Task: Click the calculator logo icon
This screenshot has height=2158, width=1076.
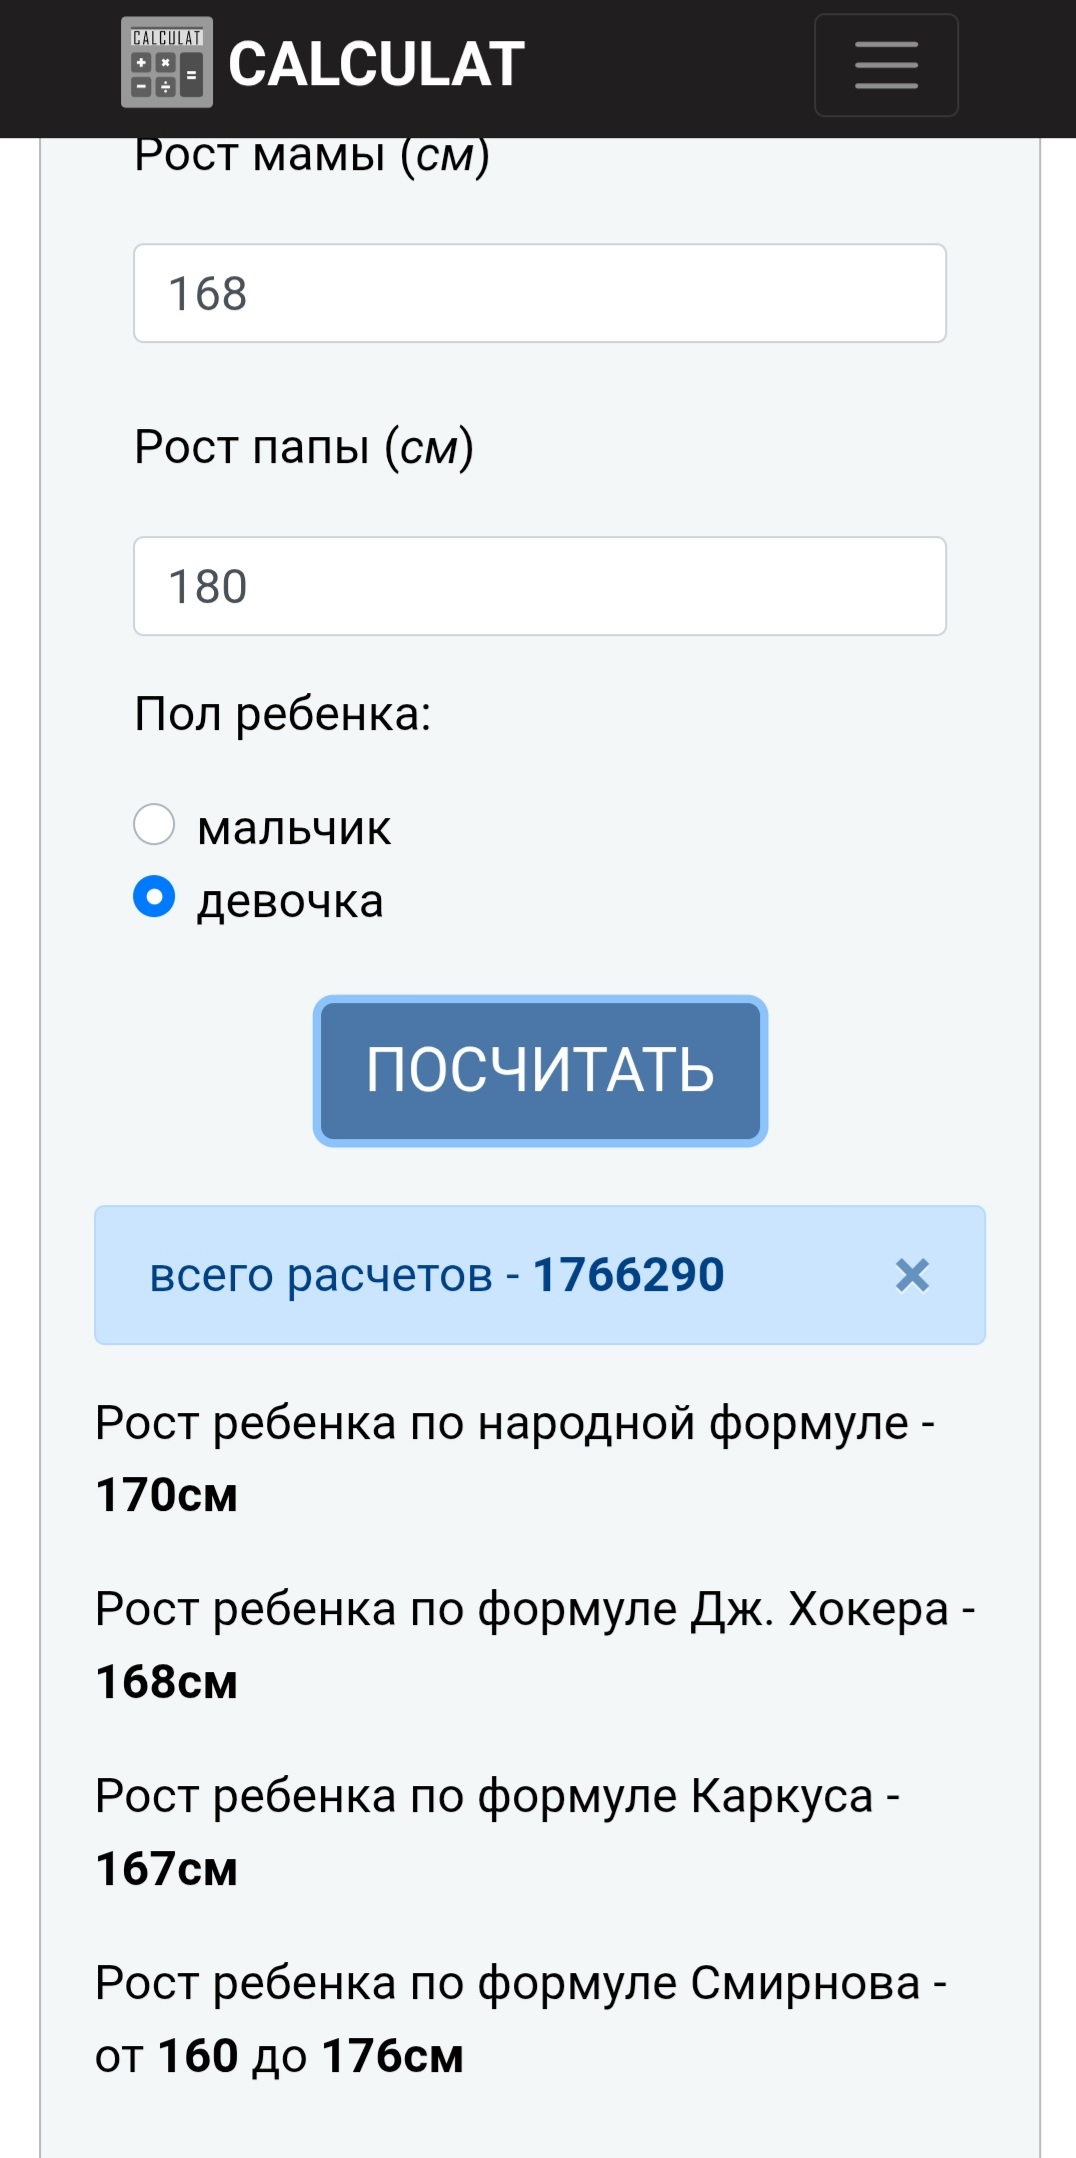Action: [166, 63]
